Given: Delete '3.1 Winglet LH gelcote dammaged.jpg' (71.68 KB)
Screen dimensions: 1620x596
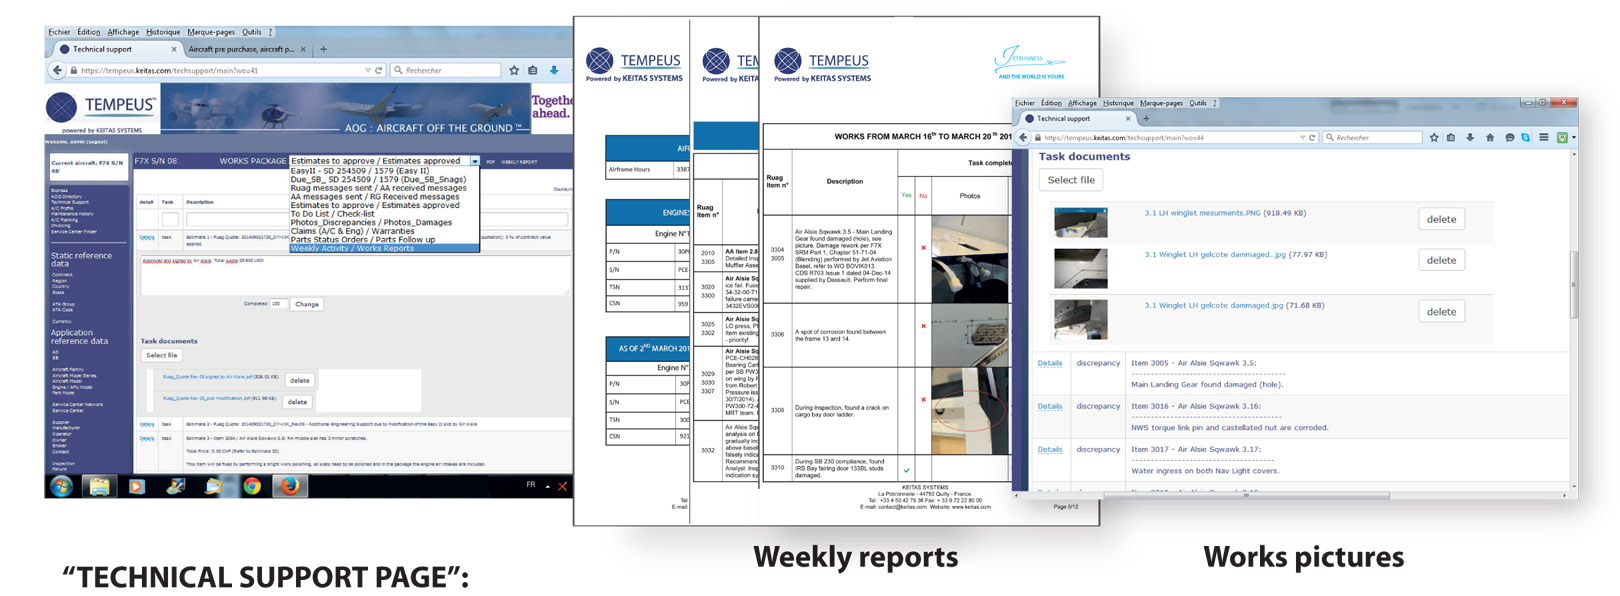Looking at the screenshot, I should [1441, 312].
